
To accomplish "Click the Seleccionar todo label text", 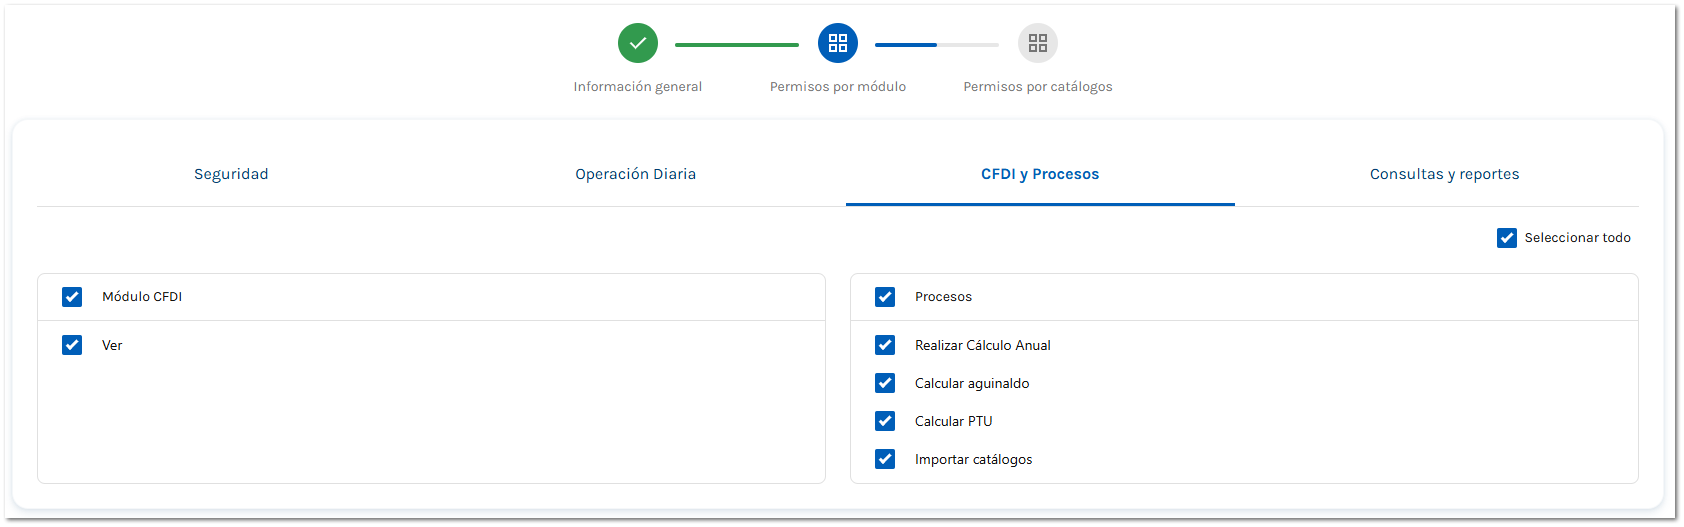I will pos(1577,238).
